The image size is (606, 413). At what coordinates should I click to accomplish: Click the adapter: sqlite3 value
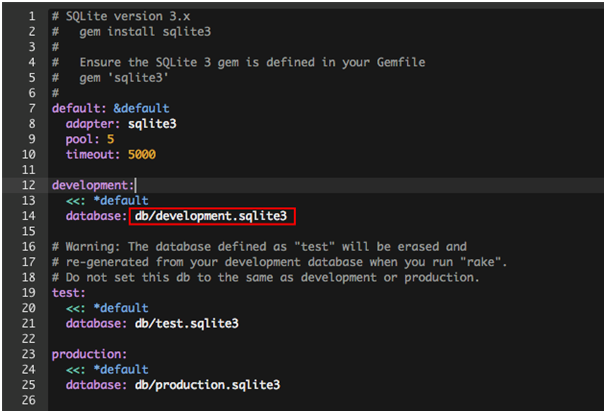click(152, 124)
